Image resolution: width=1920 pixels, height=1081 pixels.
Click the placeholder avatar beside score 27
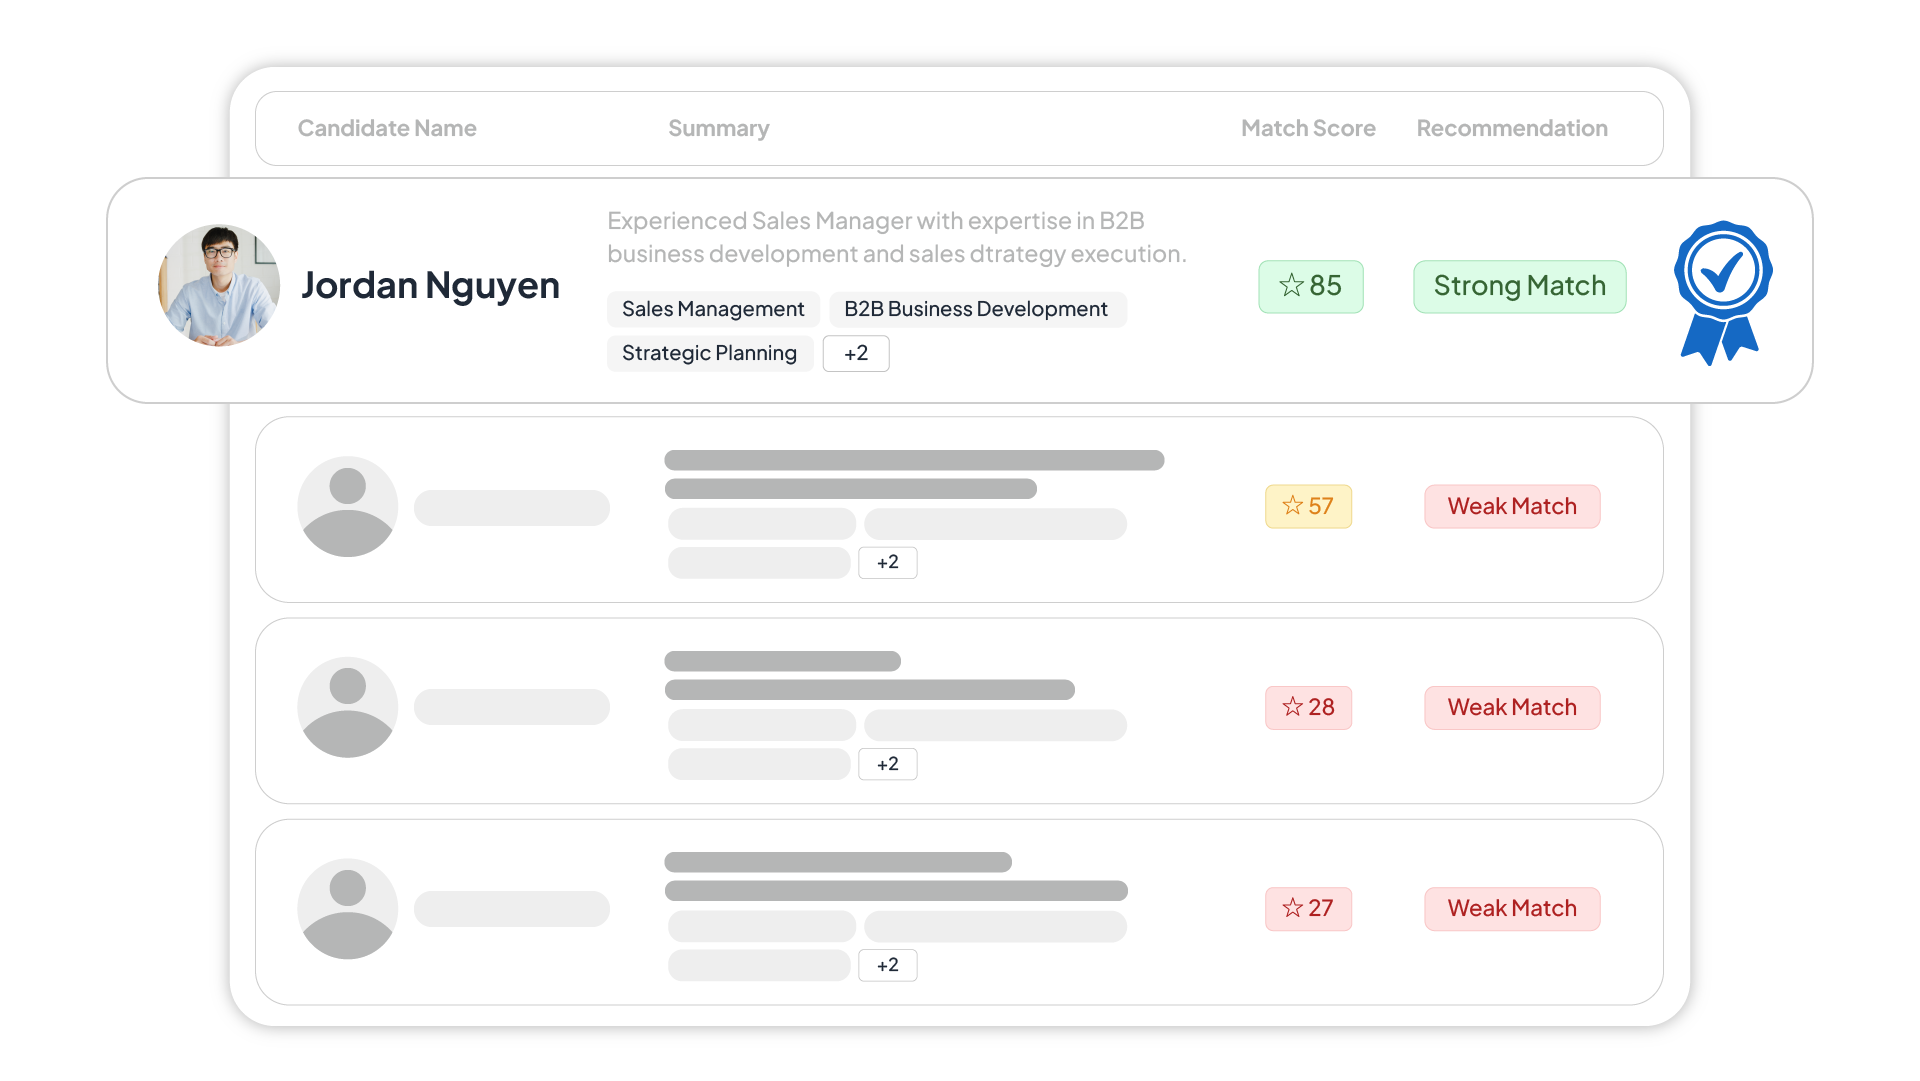347,908
